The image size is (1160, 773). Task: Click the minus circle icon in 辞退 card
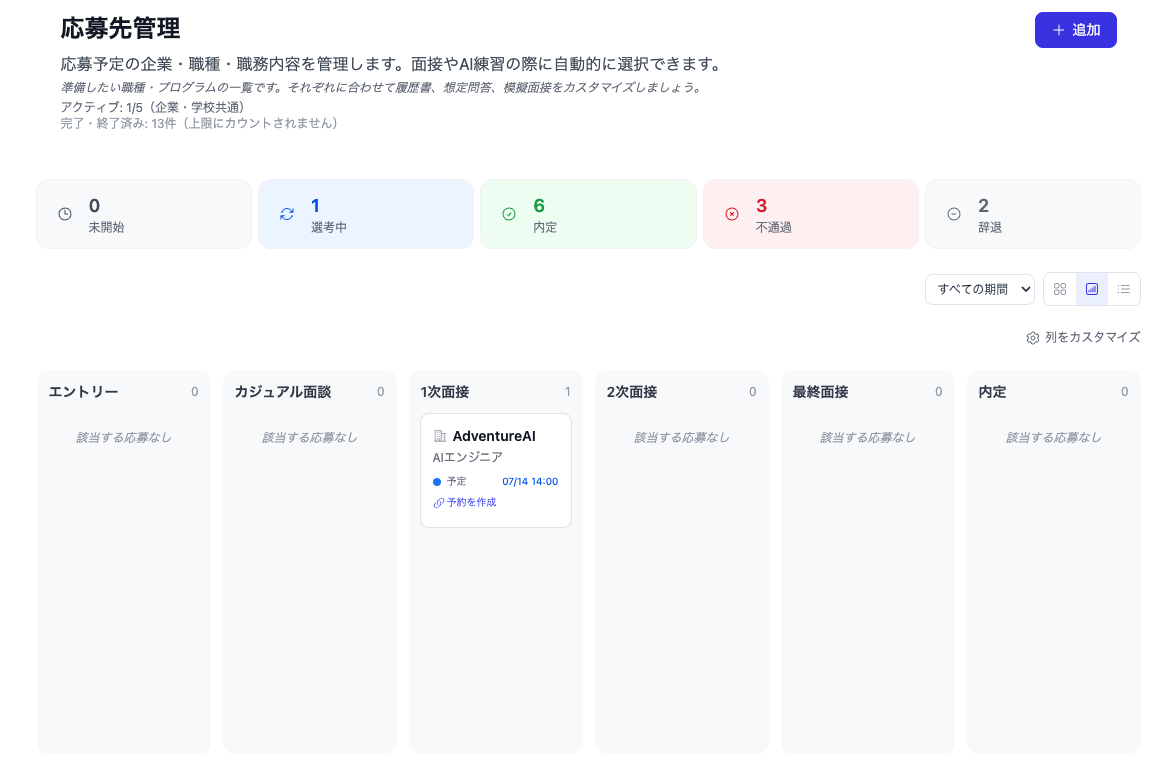click(x=954, y=214)
